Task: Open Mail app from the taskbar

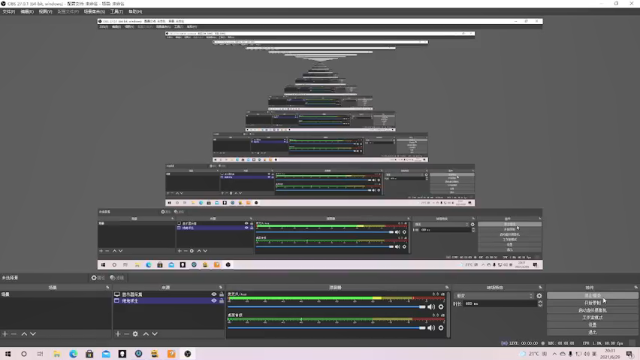Action: click(106, 354)
